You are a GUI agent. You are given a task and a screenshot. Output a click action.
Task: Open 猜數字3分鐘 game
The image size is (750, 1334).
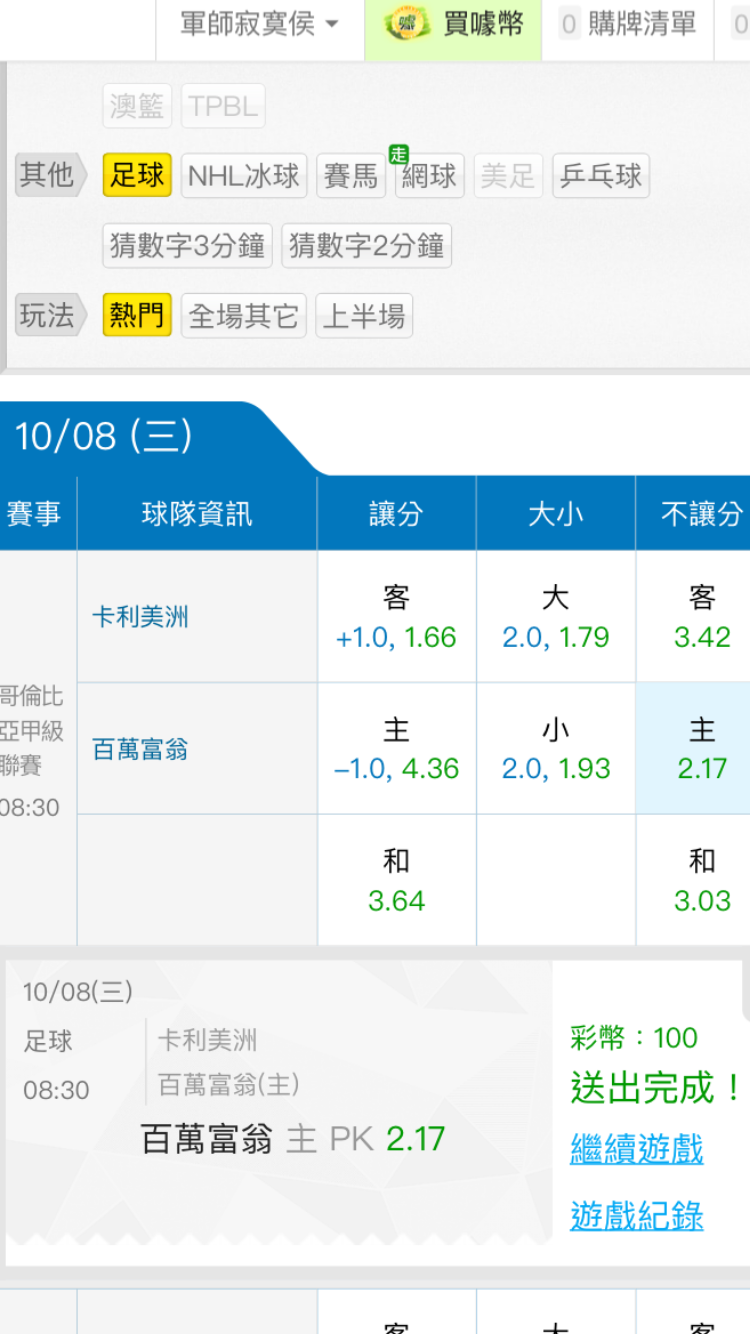pyautogui.click(x=187, y=246)
